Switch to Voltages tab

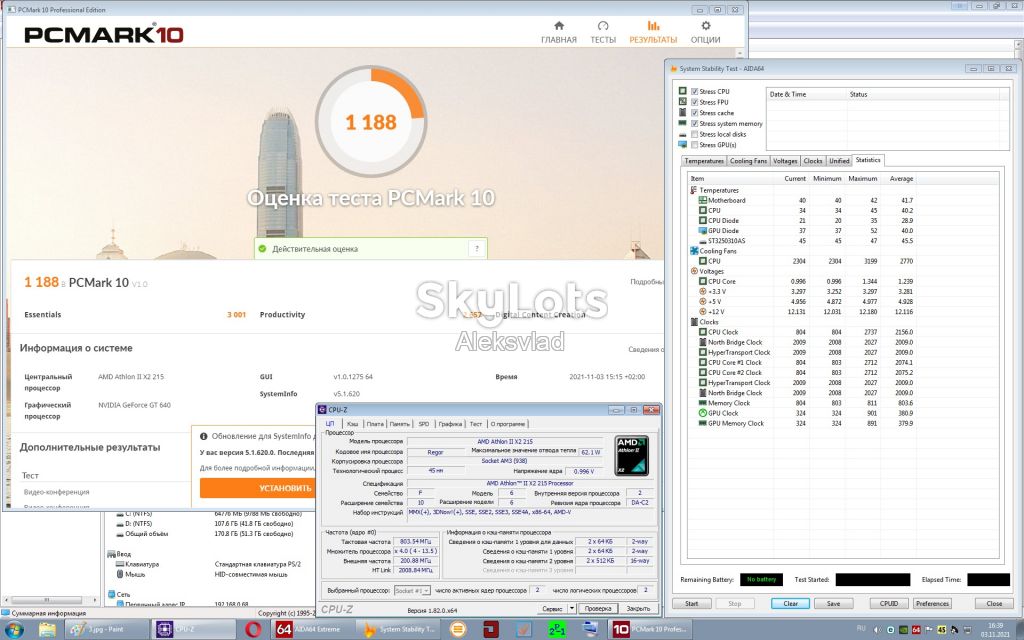click(785, 161)
